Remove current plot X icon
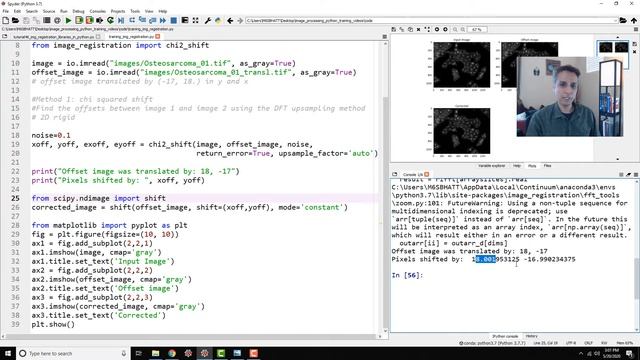Image resolution: width=640 pixels, height=360 pixels. (418, 29)
